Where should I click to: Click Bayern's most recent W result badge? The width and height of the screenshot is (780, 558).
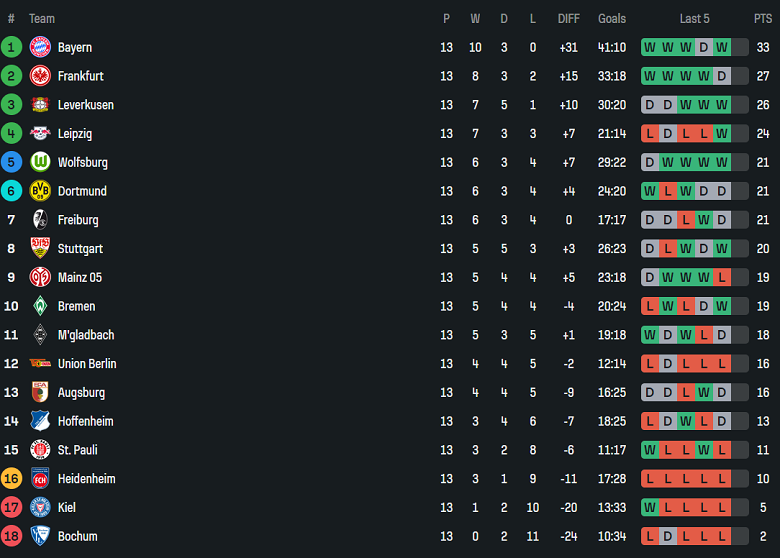(722, 47)
